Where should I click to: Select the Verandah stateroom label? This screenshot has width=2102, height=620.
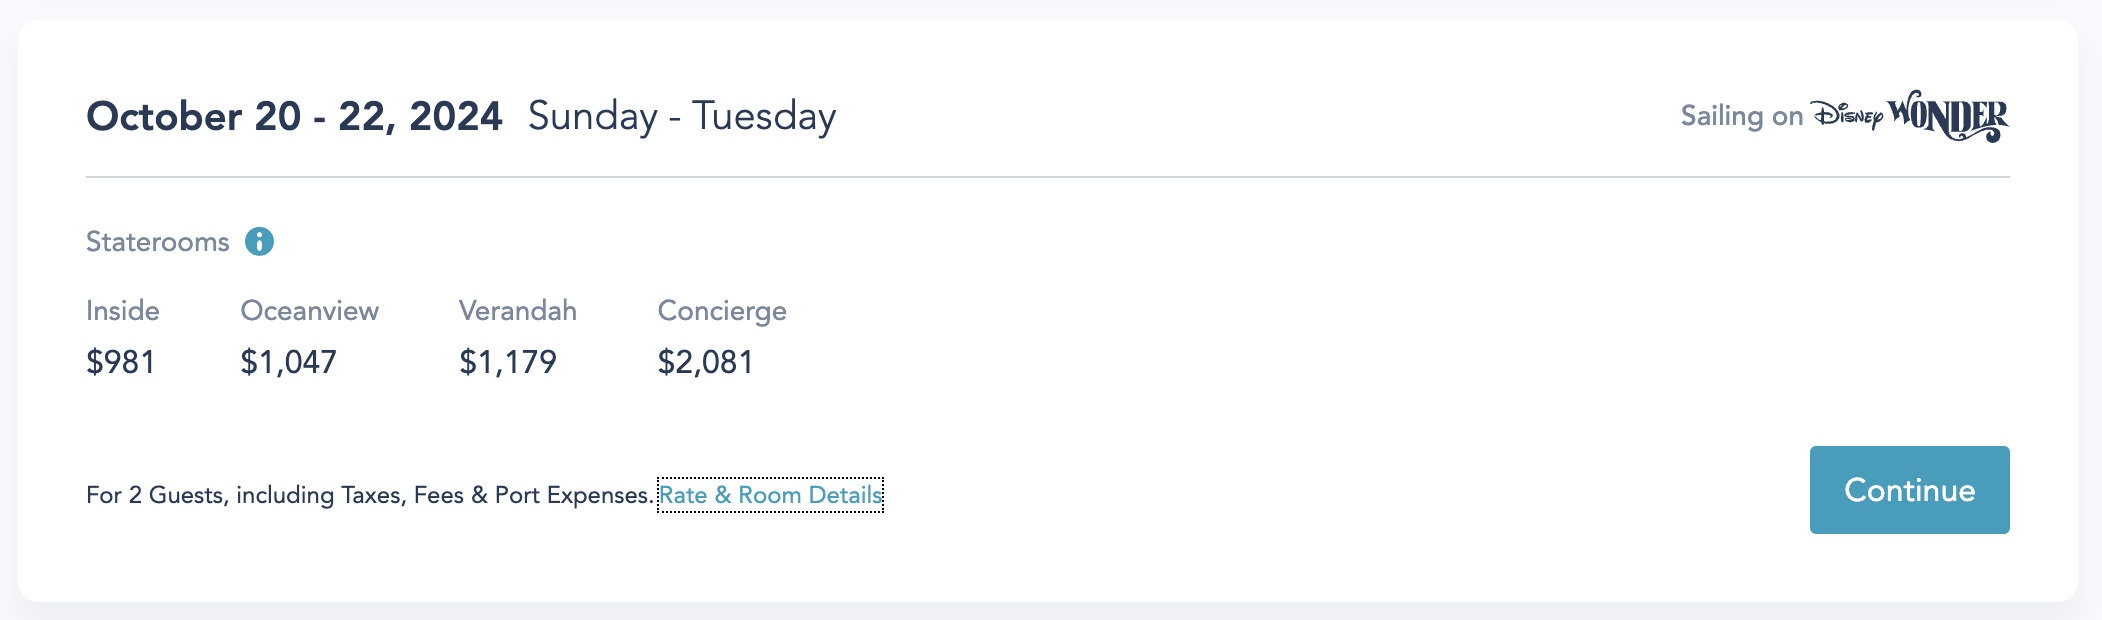518,311
